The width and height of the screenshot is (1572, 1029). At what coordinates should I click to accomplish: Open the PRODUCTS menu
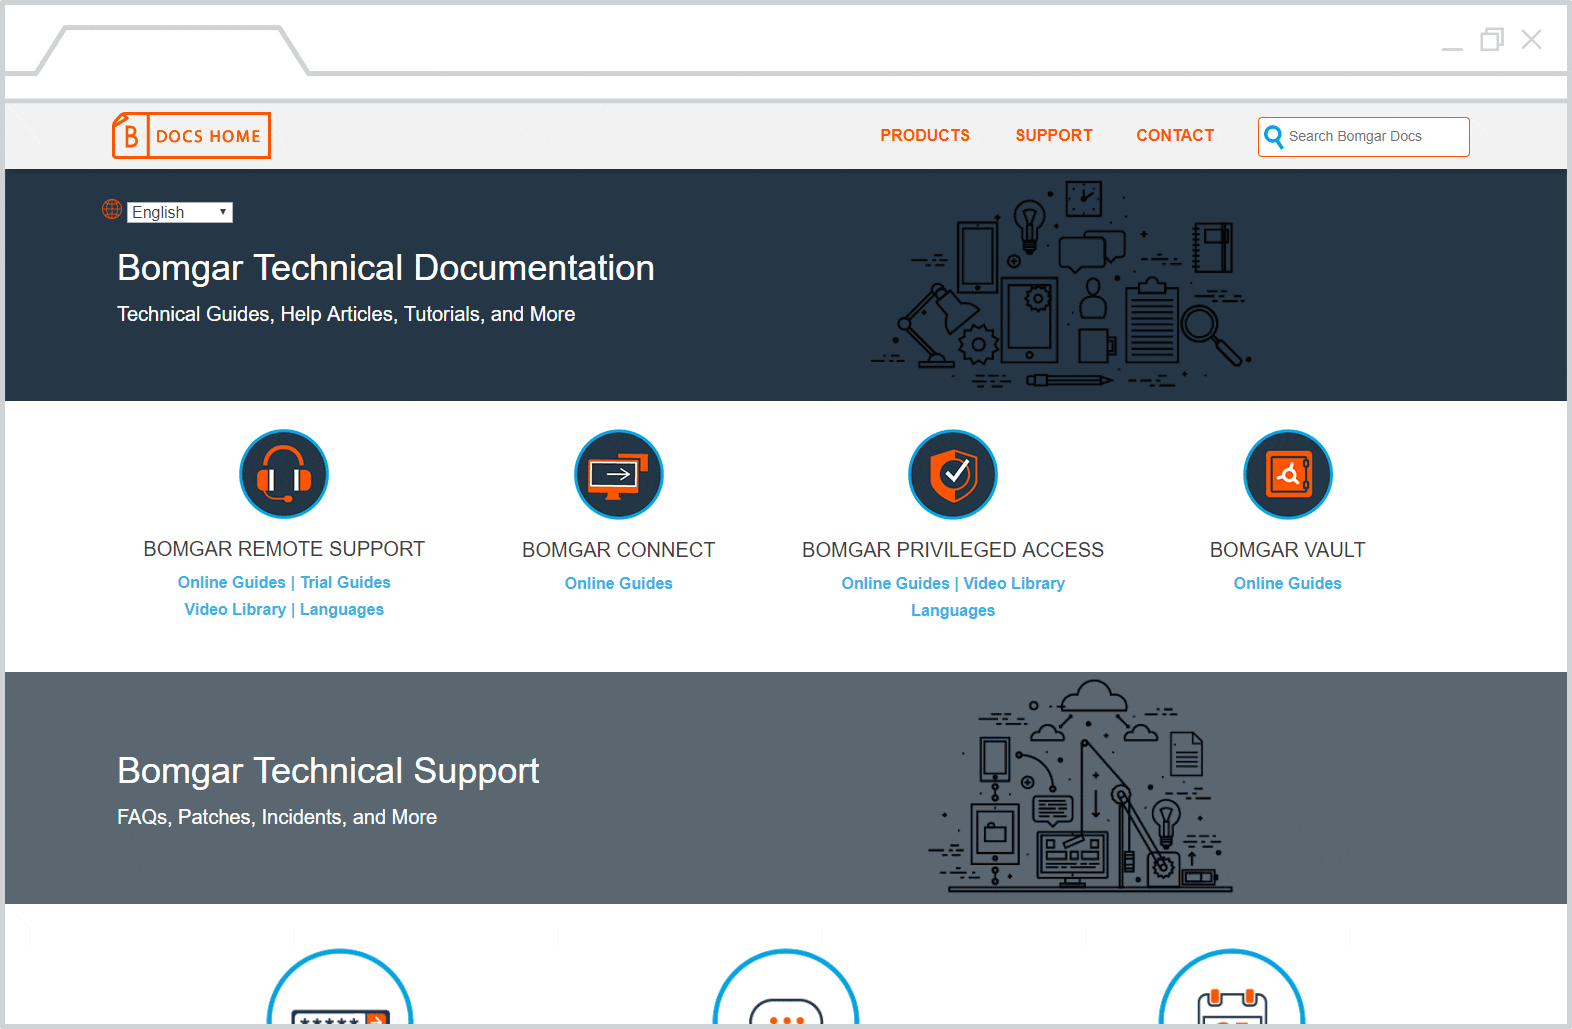[925, 135]
